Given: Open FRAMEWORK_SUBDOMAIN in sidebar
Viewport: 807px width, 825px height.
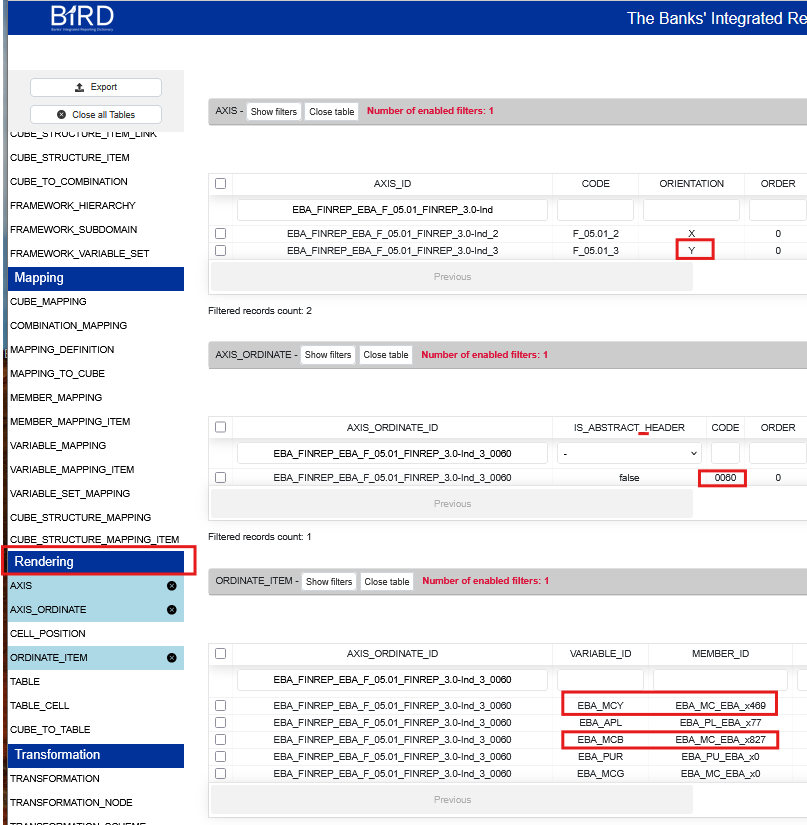Looking at the screenshot, I should pos(74,229).
